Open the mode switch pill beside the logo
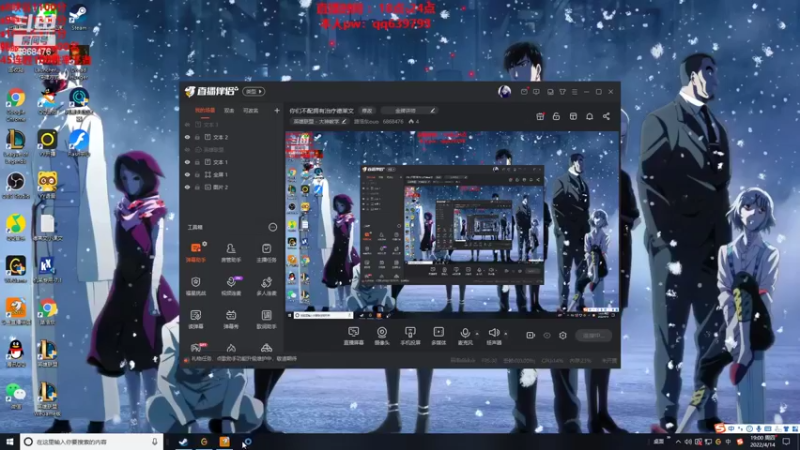This screenshot has height=450, width=800. [x=254, y=91]
